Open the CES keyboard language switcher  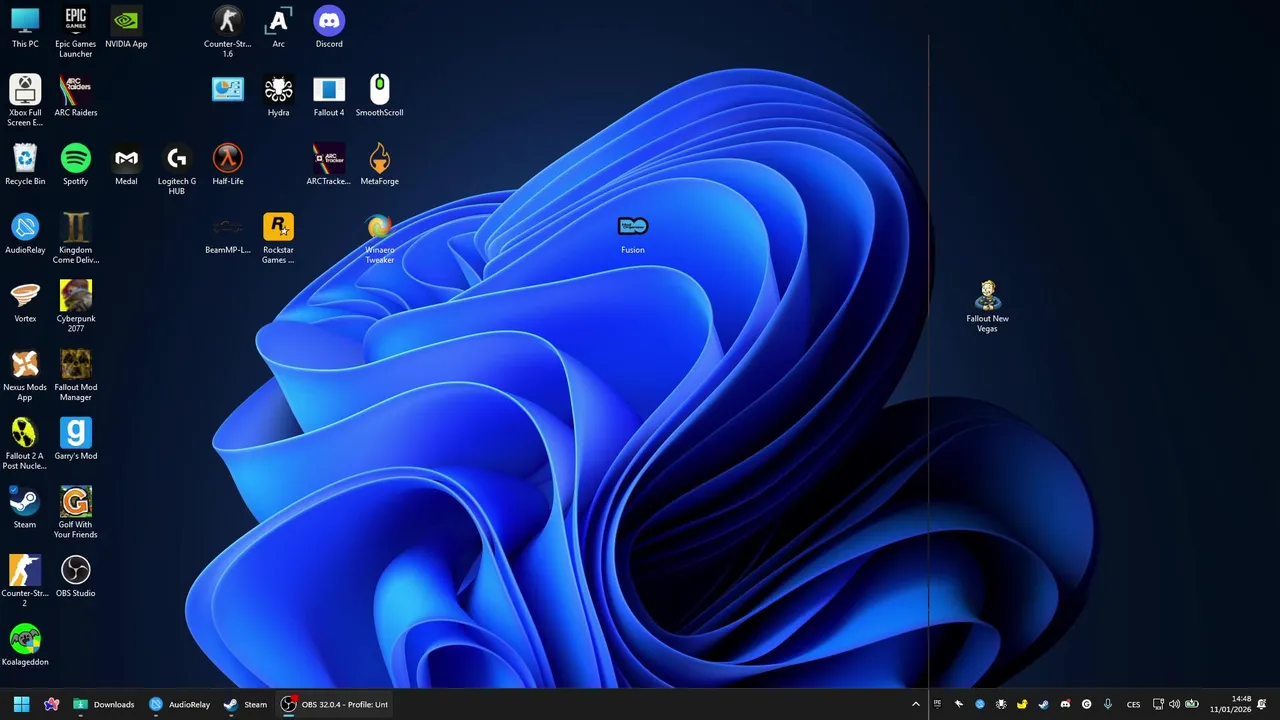click(x=1133, y=704)
